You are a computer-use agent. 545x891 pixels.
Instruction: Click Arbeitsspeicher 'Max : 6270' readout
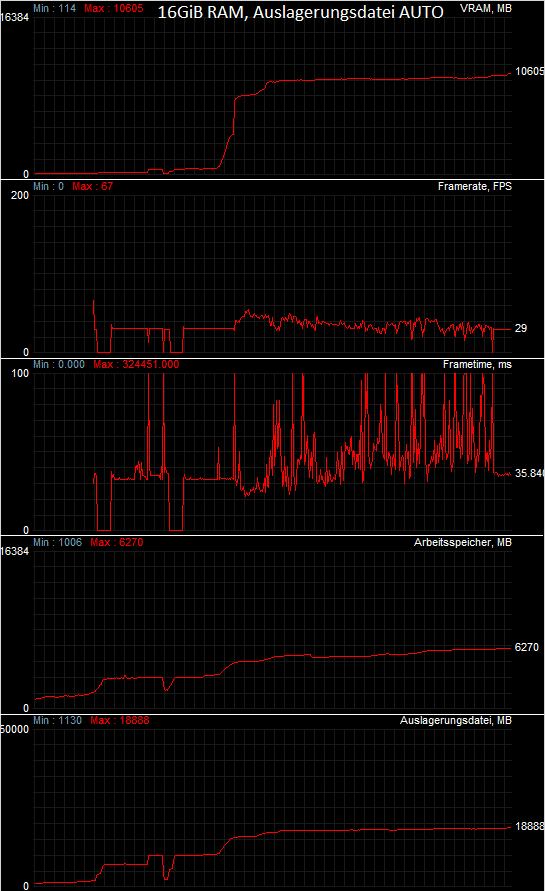tap(117, 543)
